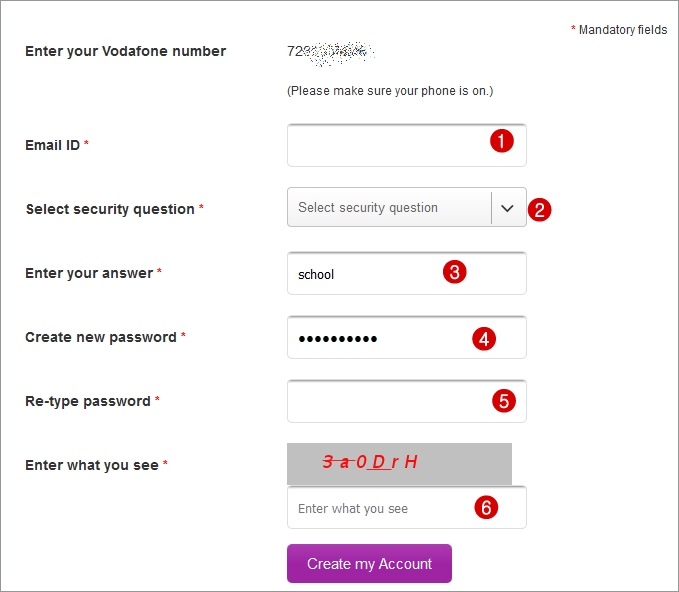
Task: Select the Create new password field
Action: click(x=407, y=337)
